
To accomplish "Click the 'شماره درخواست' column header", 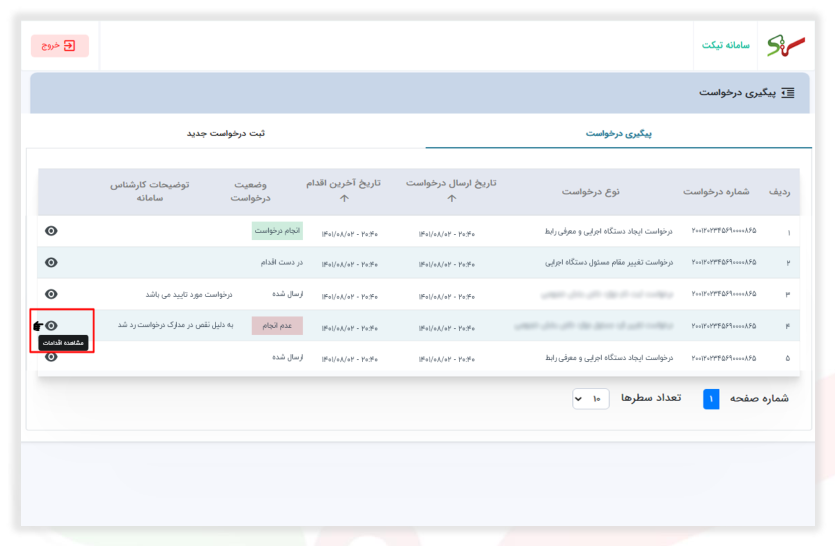I will tap(716, 192).
